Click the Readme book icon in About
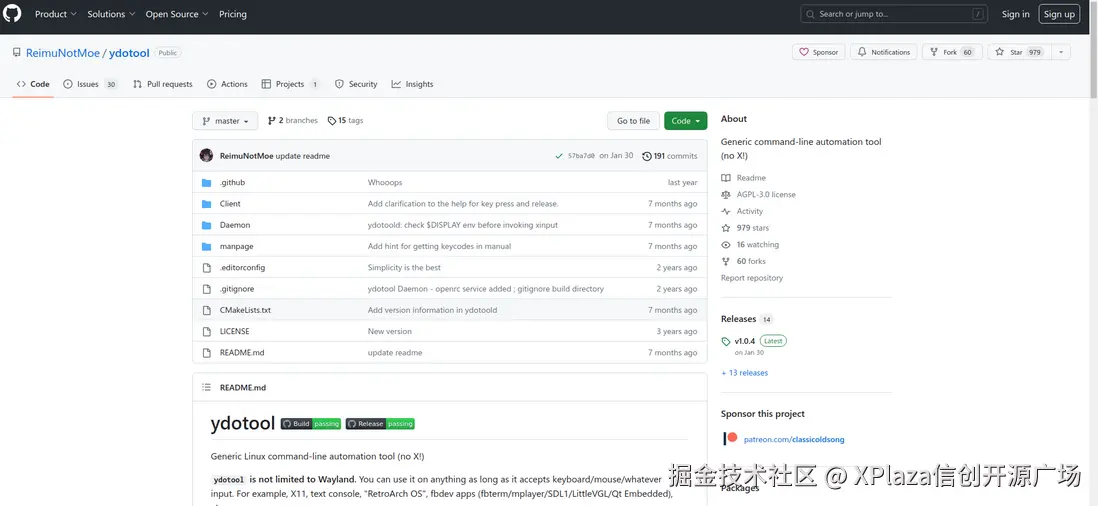 click(726, 178)
